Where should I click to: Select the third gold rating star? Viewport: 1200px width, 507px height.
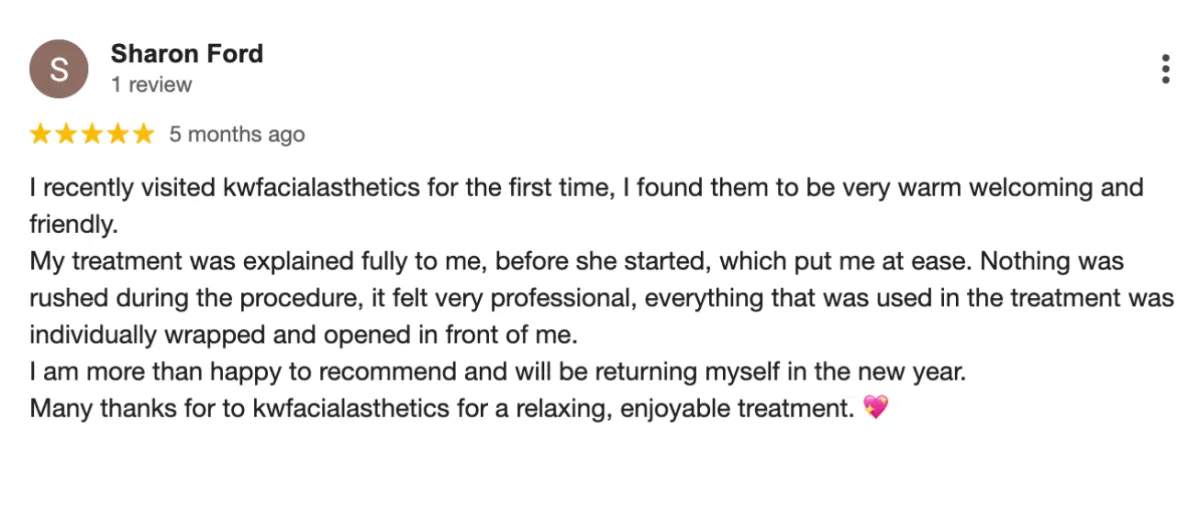point(93,134)
